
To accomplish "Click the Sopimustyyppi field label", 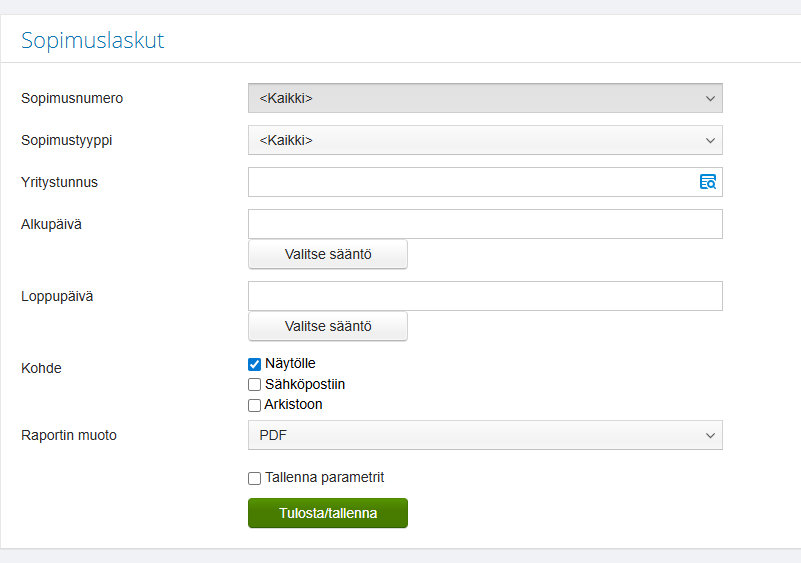I will [67, 140].
